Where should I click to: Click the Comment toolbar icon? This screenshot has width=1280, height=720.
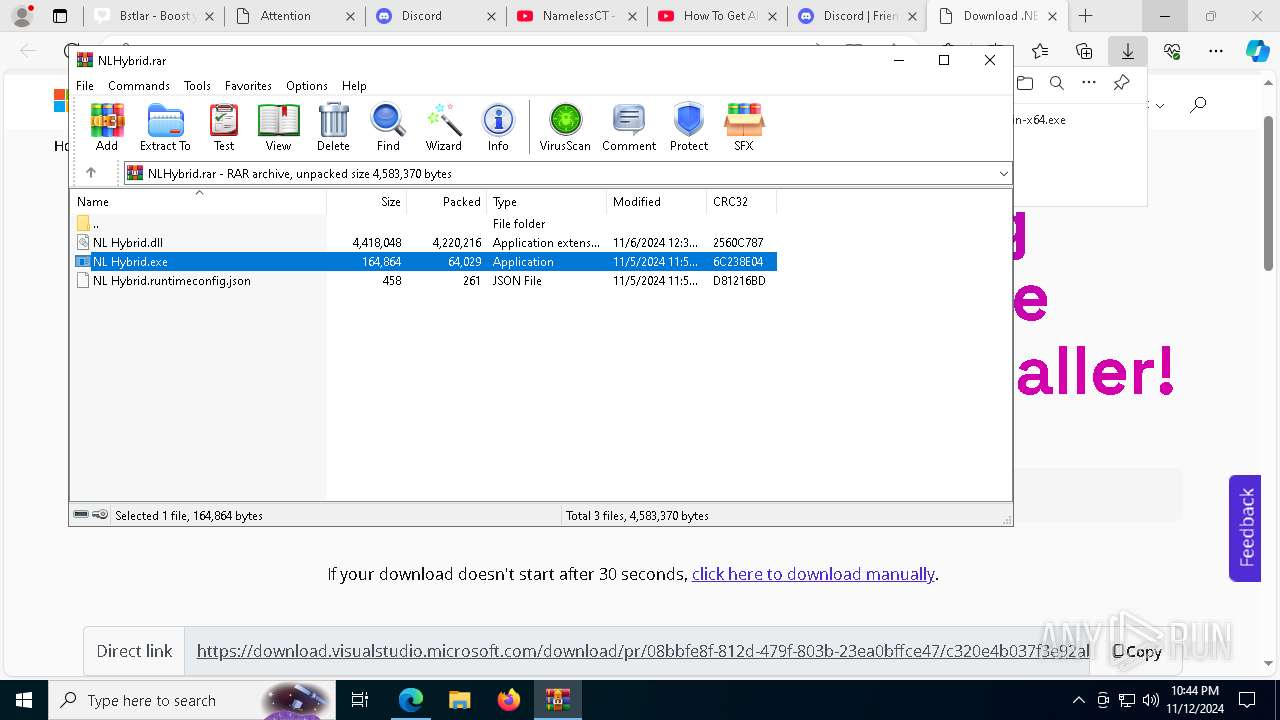click(629, 127)
